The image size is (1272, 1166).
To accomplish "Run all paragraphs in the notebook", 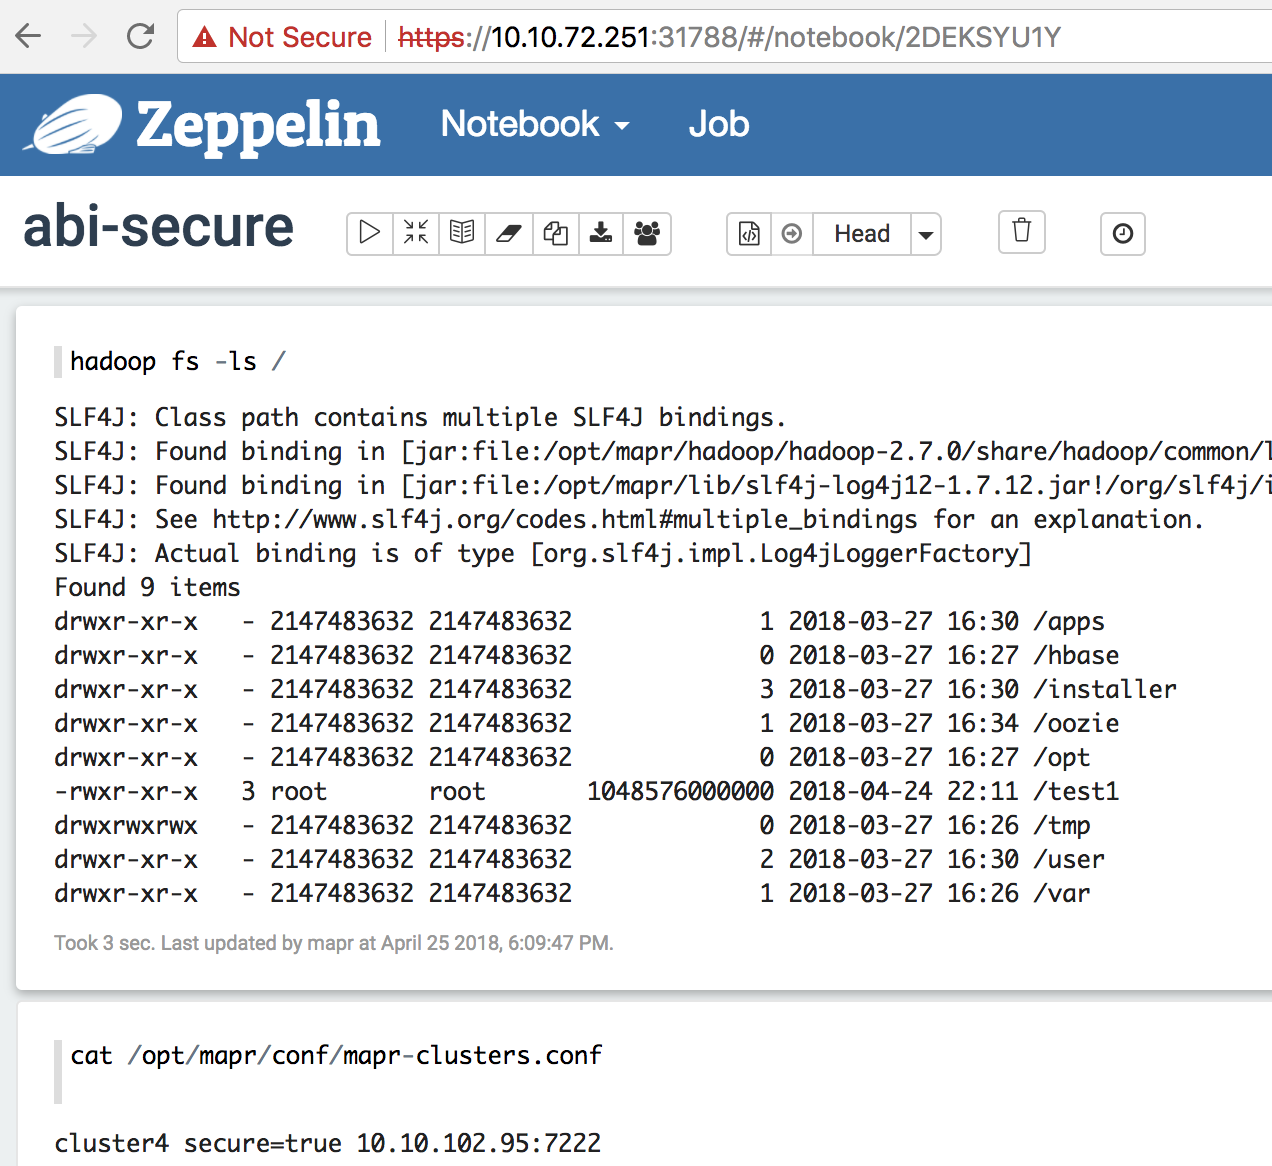I will [369, 233].
